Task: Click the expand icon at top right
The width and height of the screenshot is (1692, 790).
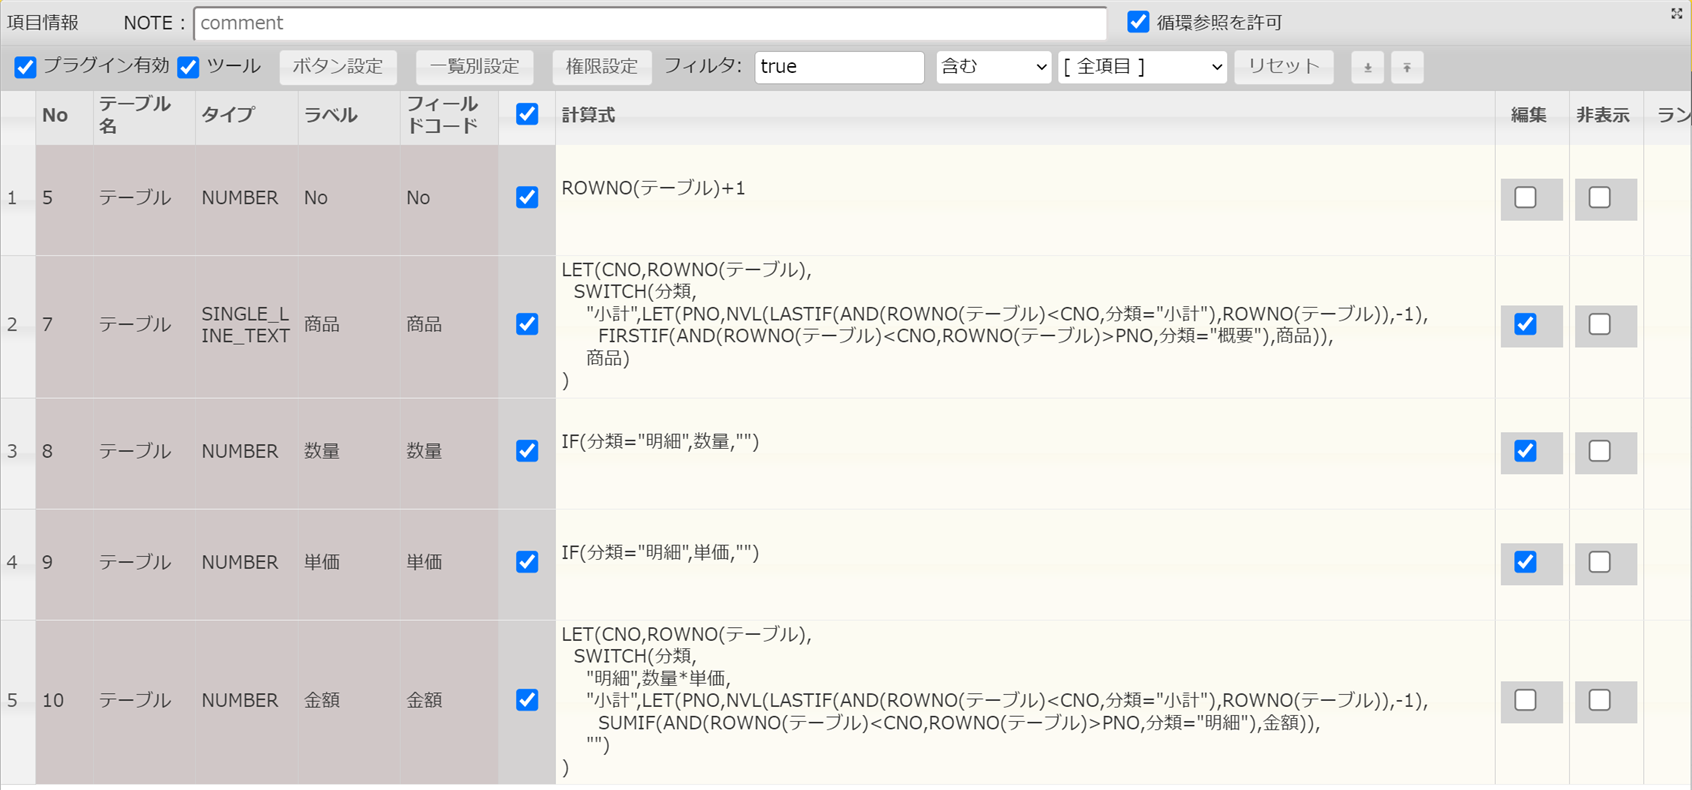Action: [1676, 13]
